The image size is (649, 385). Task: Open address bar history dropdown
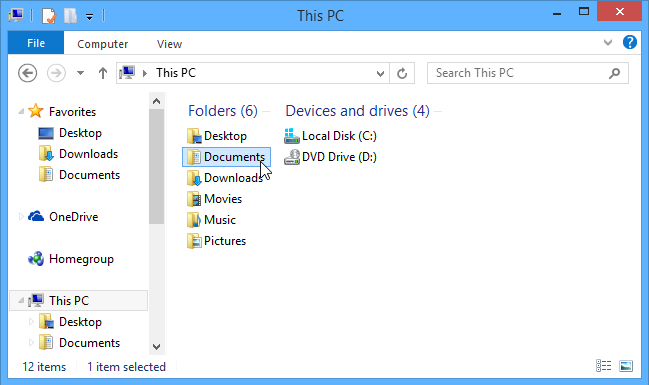[380, 74]
